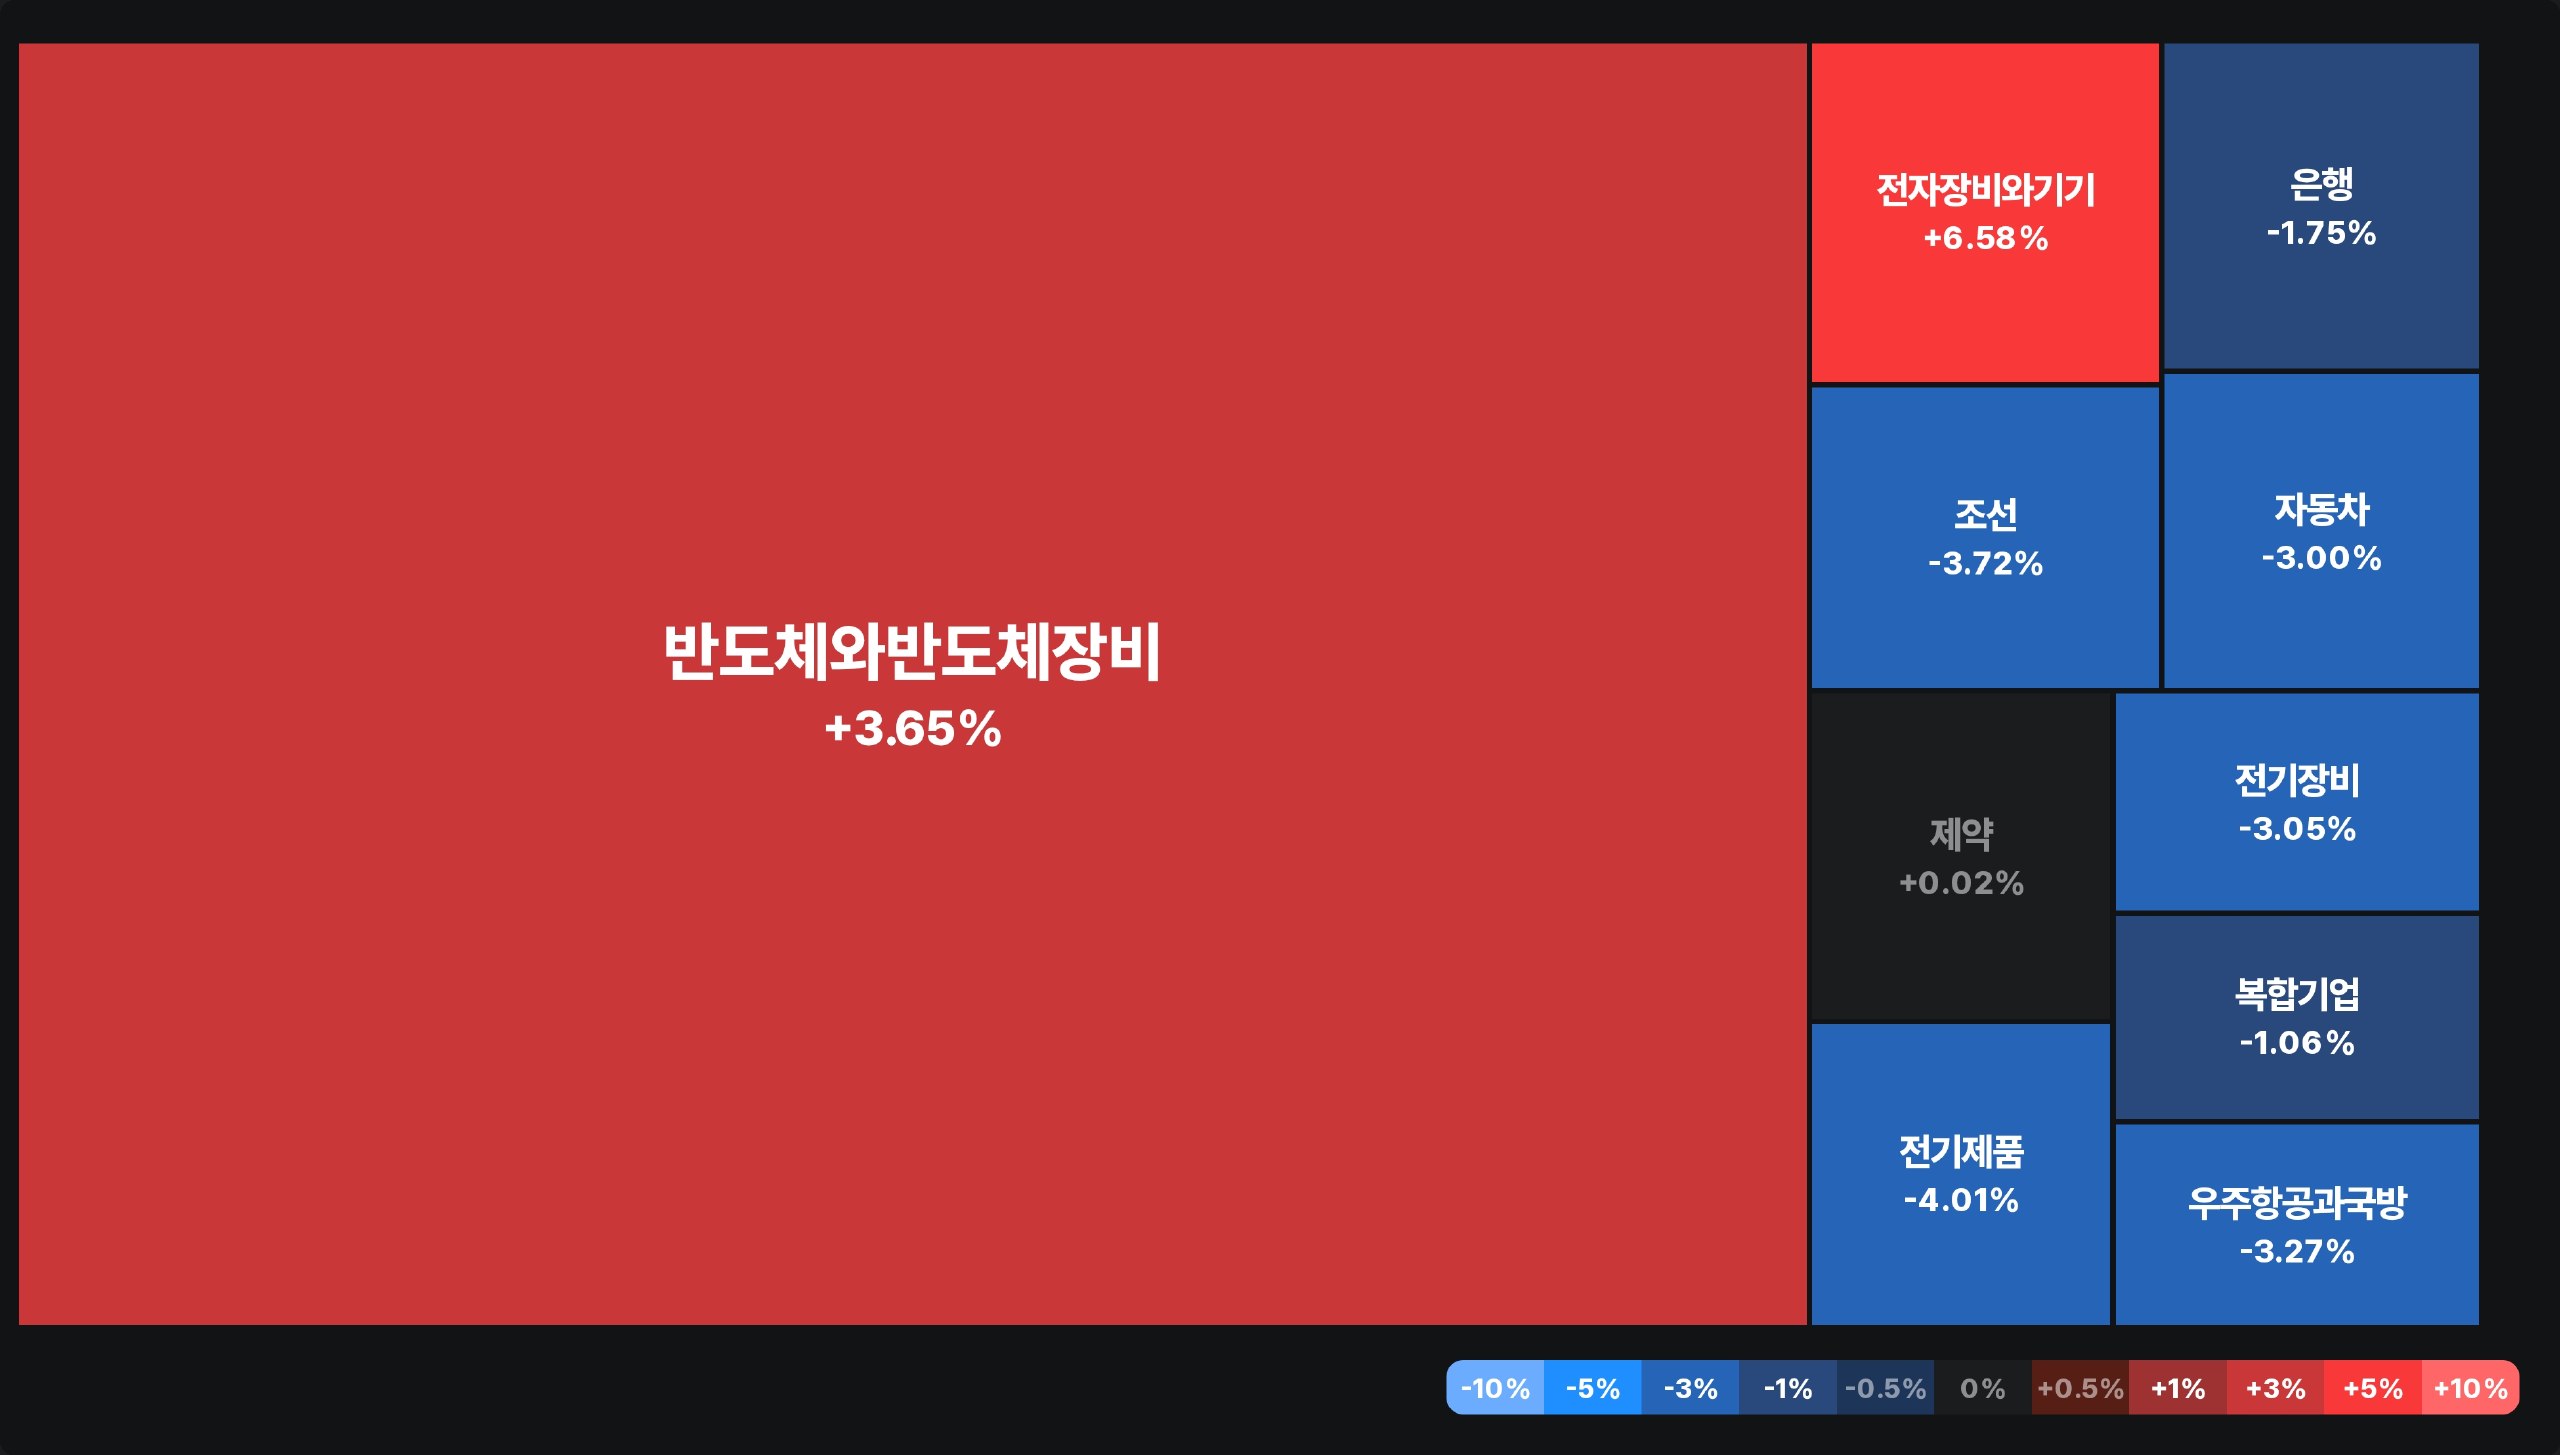Click the 0% legend swatch
This screenshot has width=2560, height=1455.
tap(1983, 1387)
